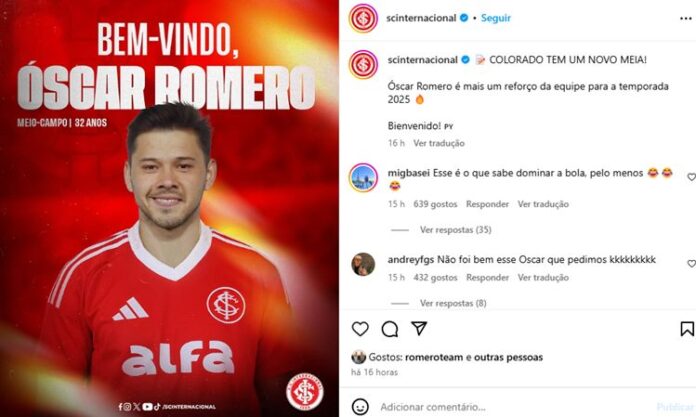Expand Ver respostas (8) replies
This screenshot has height=417, width=696.
[453, 303]
